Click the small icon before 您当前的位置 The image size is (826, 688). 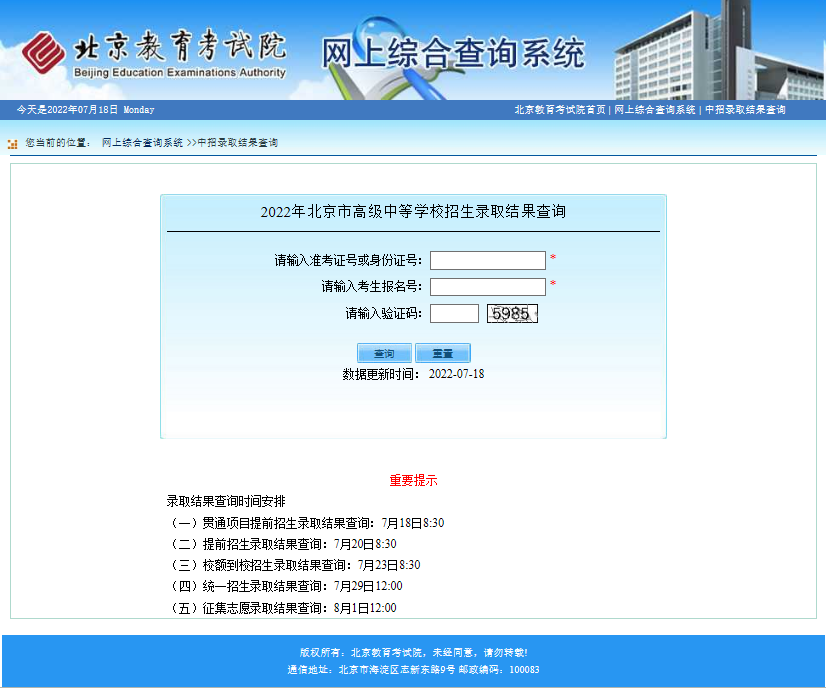[x=12, y=143]
